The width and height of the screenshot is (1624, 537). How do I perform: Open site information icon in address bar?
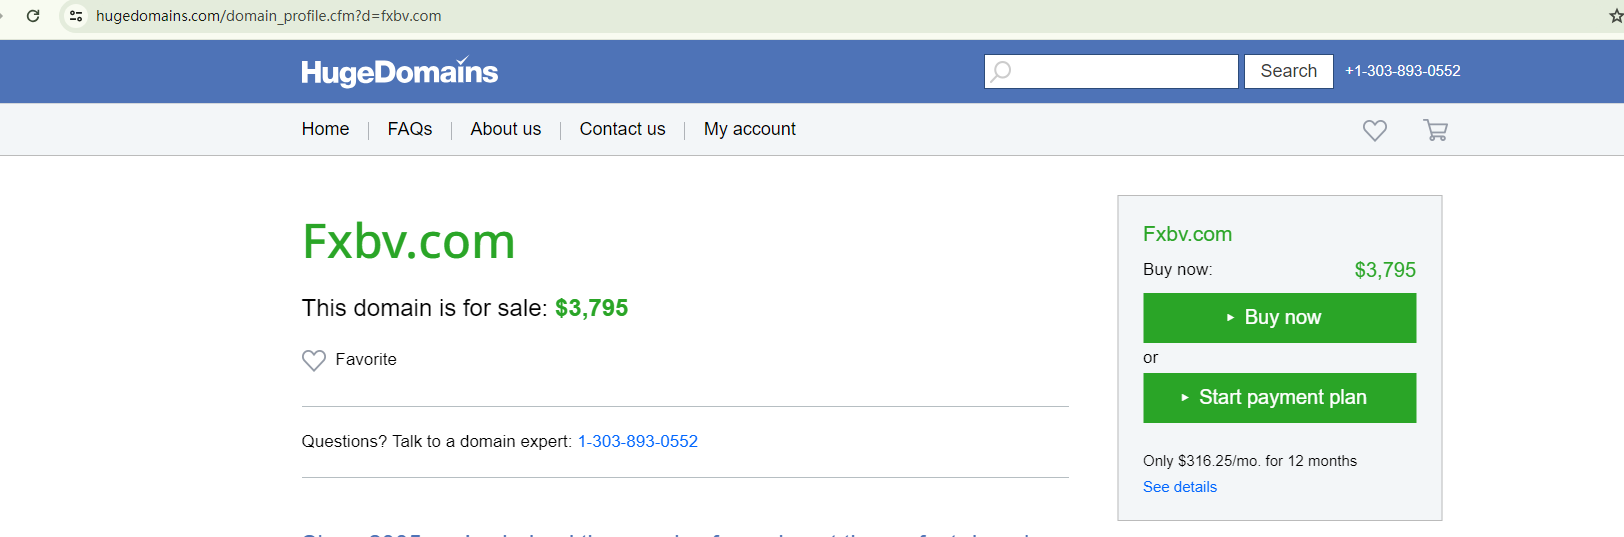[76, 16]
